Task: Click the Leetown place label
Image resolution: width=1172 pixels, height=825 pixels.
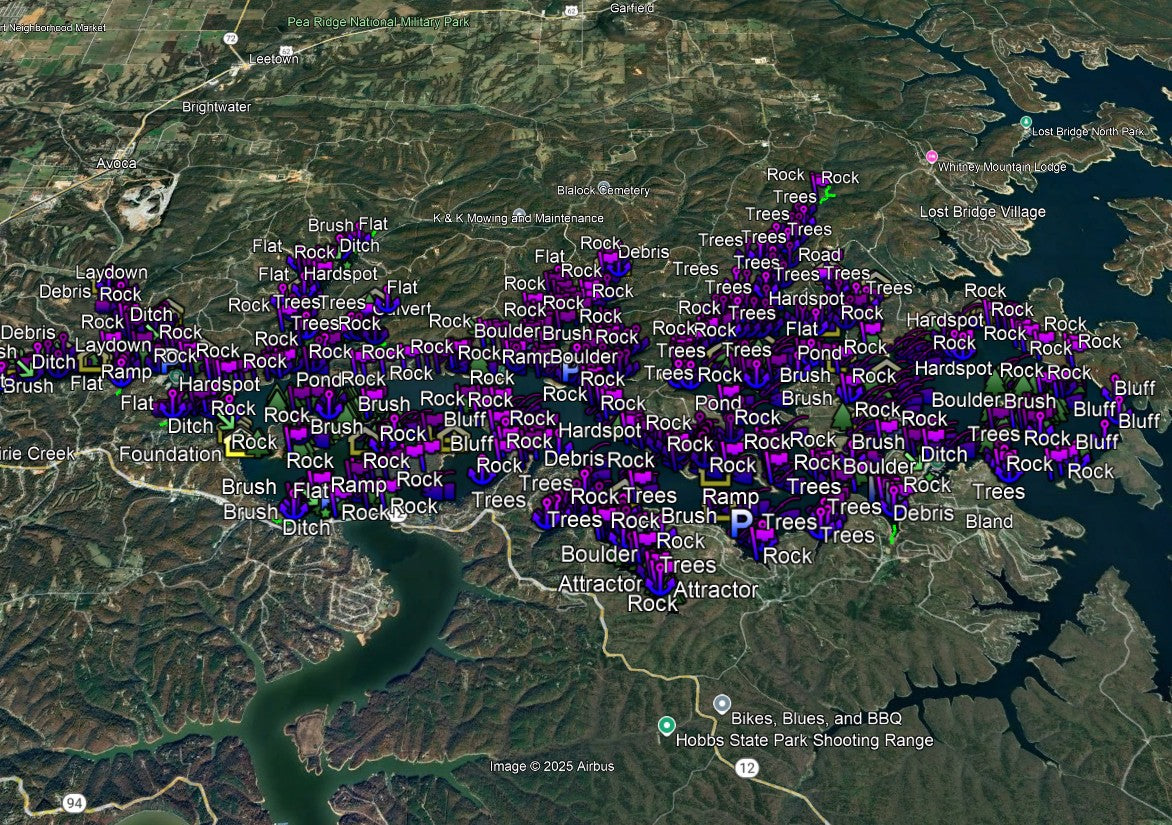Action: pos(273,60)
